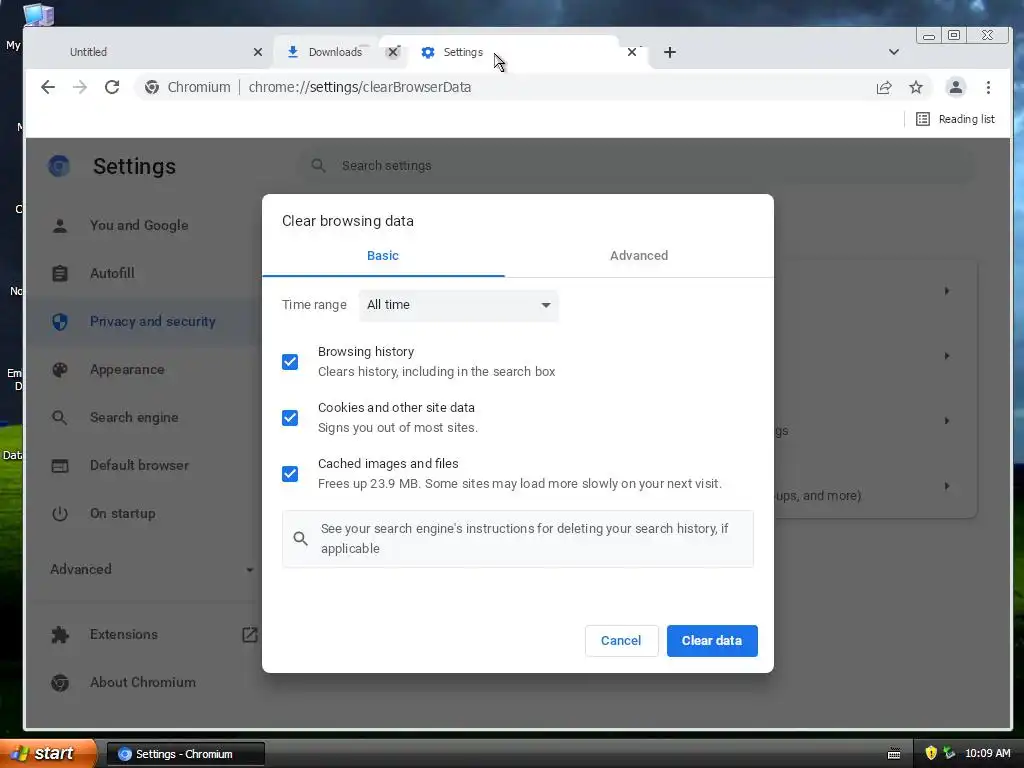Click the Appearance palette icon
This screenshot has height=768, width=1024.
[x=59, y=370]
